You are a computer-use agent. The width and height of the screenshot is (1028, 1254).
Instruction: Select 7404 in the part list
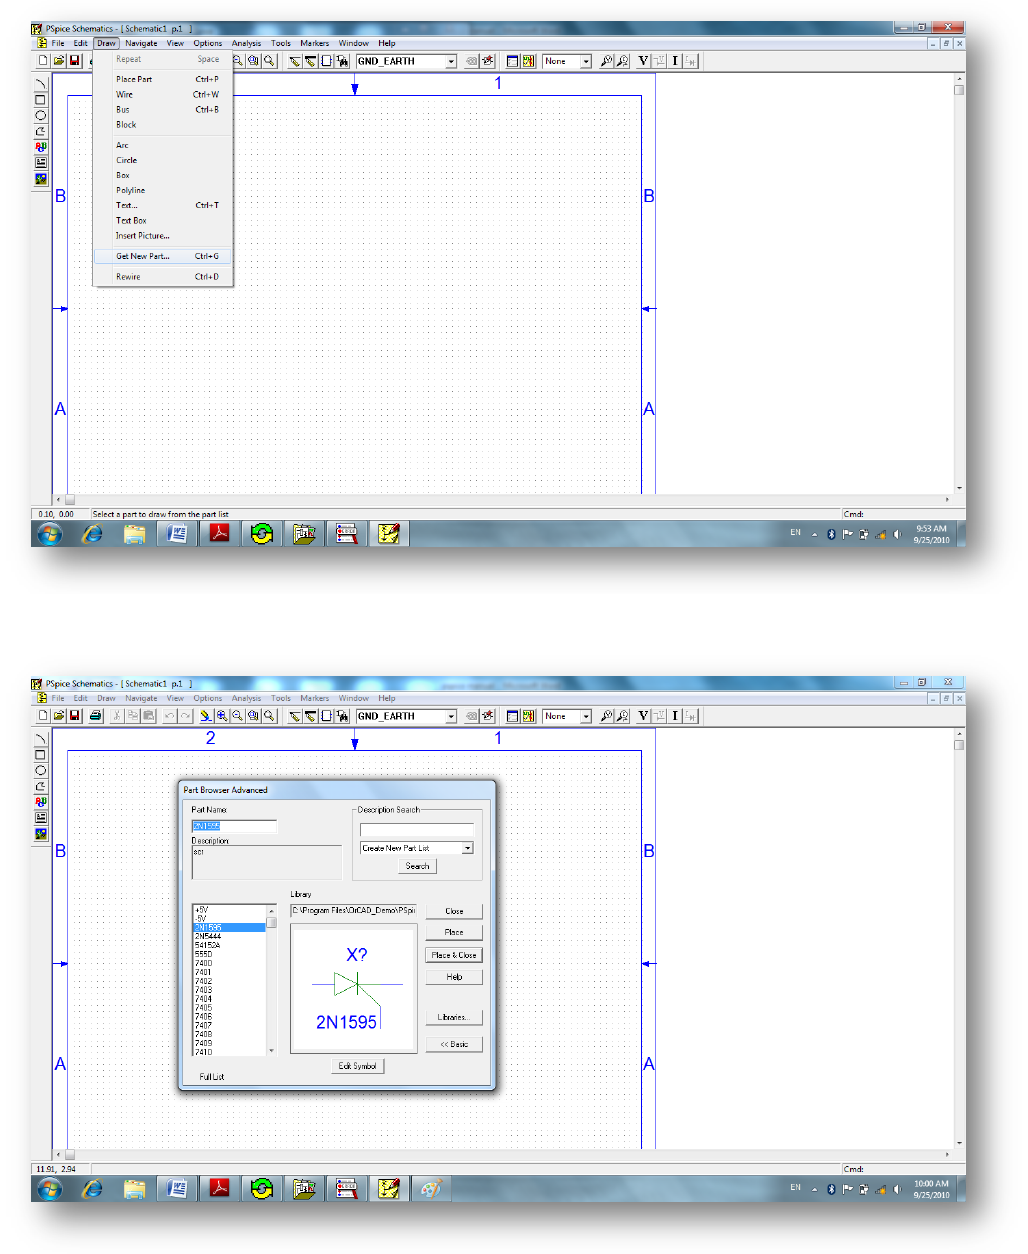point(229,999)
